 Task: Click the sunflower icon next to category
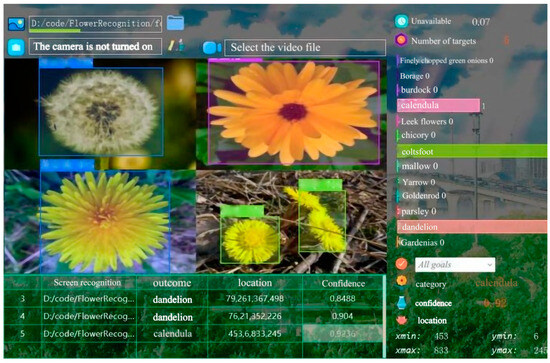pyautogui.click(x=401, y=281)
